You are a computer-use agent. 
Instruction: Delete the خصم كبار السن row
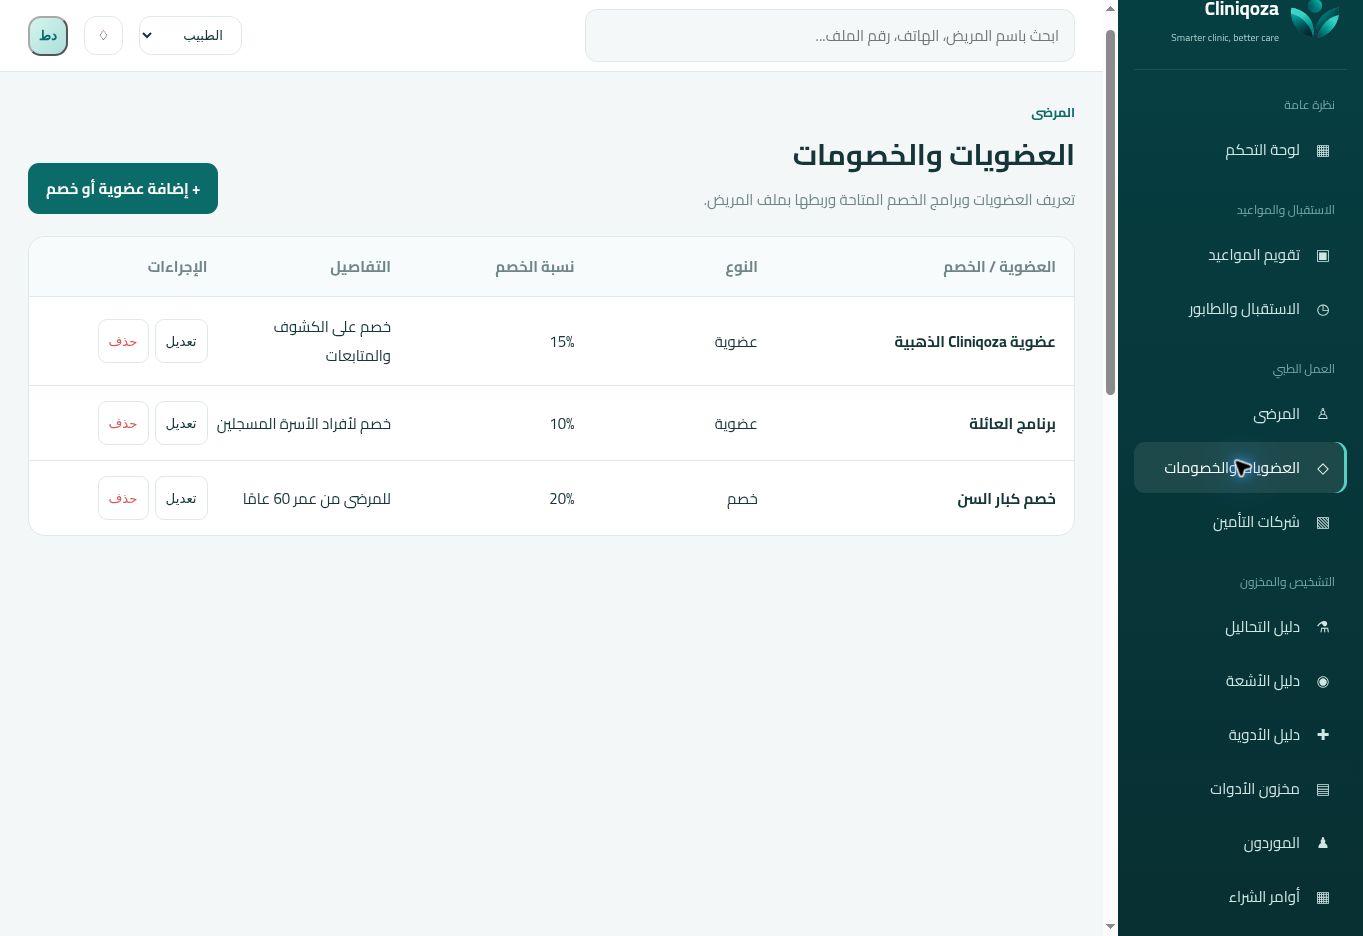tap(123, 498)
